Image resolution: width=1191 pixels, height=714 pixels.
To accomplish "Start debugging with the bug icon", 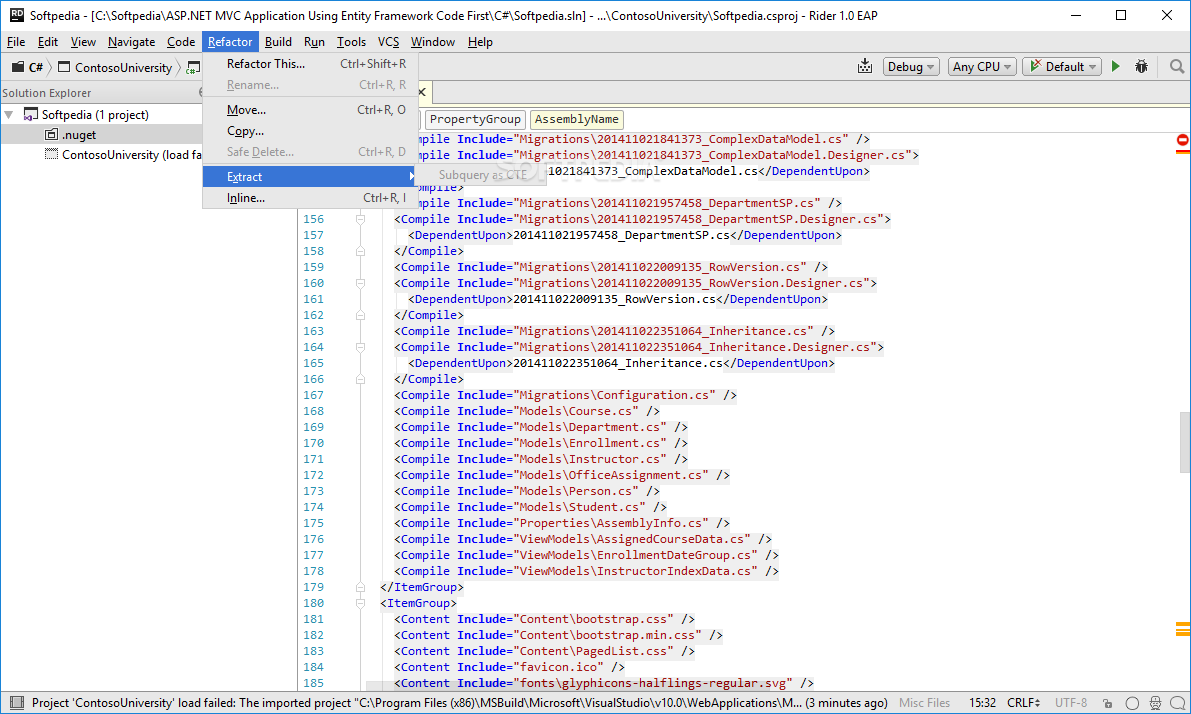I will coord(1141,67).
